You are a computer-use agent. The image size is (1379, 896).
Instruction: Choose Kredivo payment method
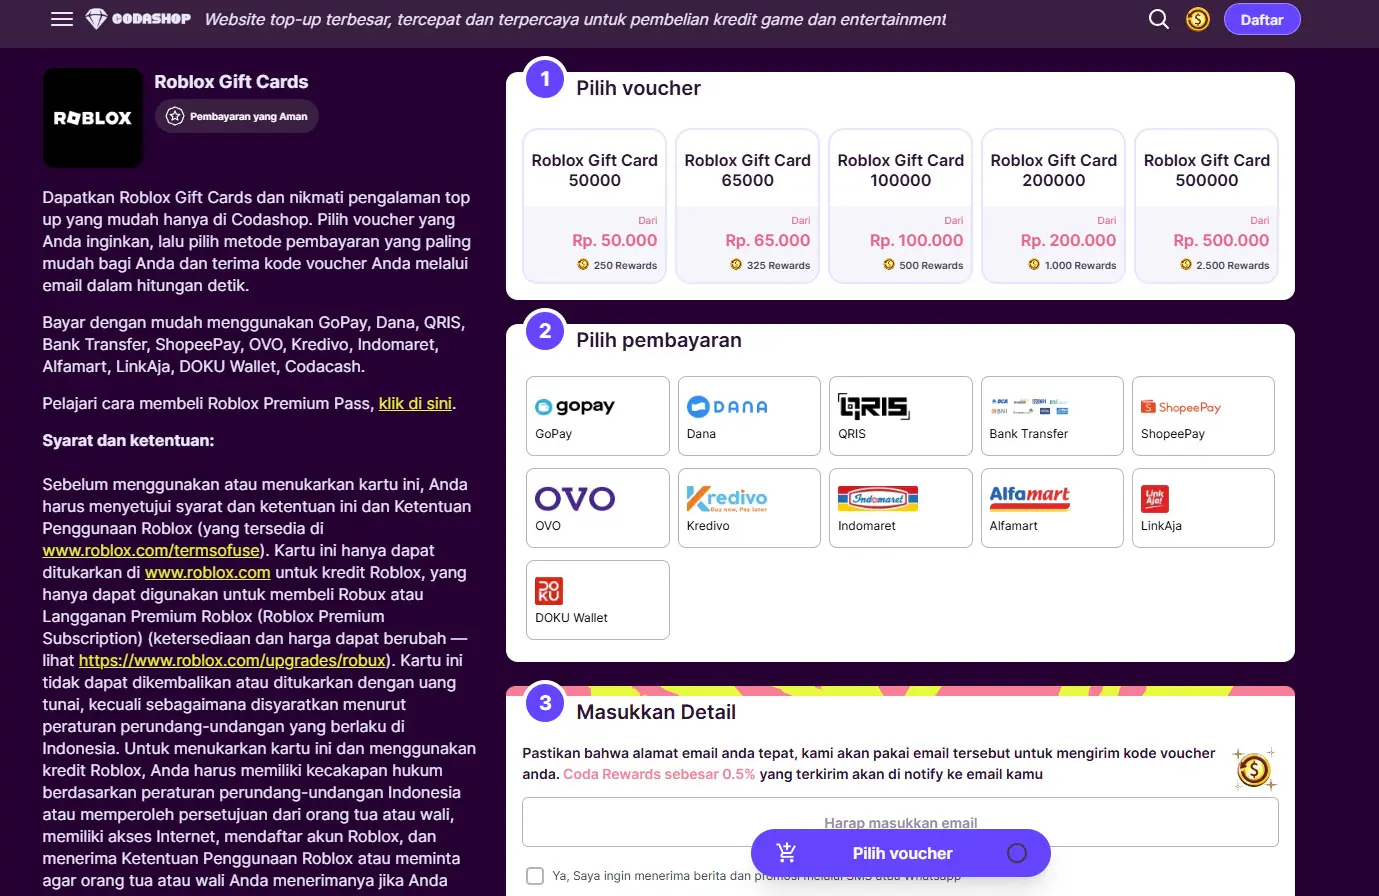(749, 508)
